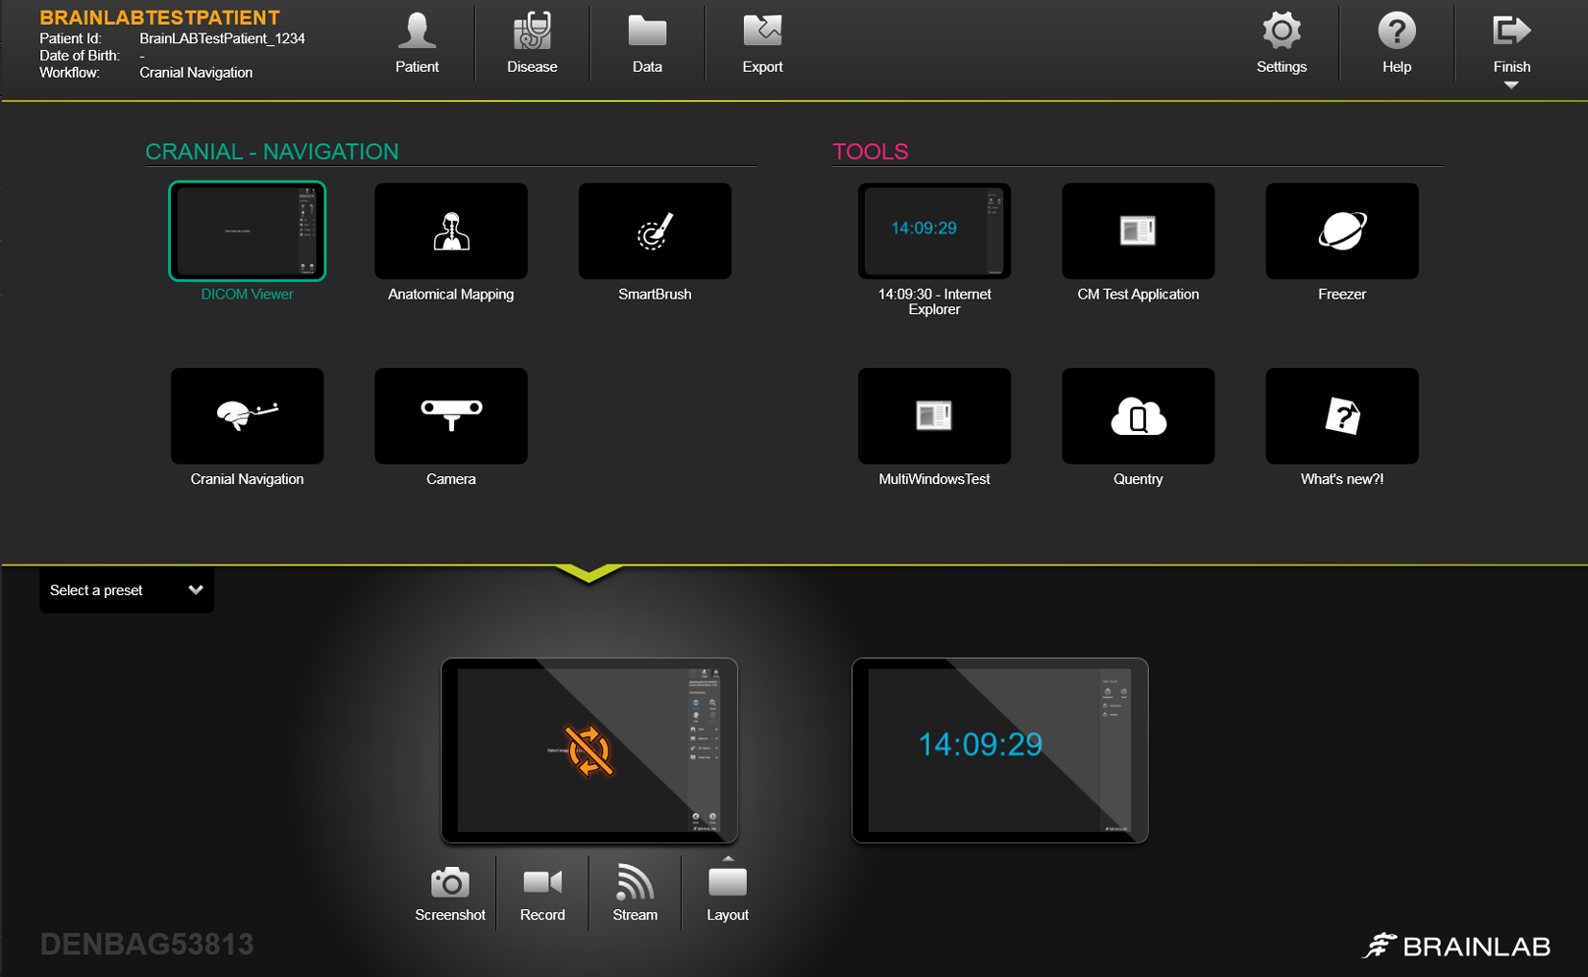Open the Freezer tool

tap(1342, 231)
